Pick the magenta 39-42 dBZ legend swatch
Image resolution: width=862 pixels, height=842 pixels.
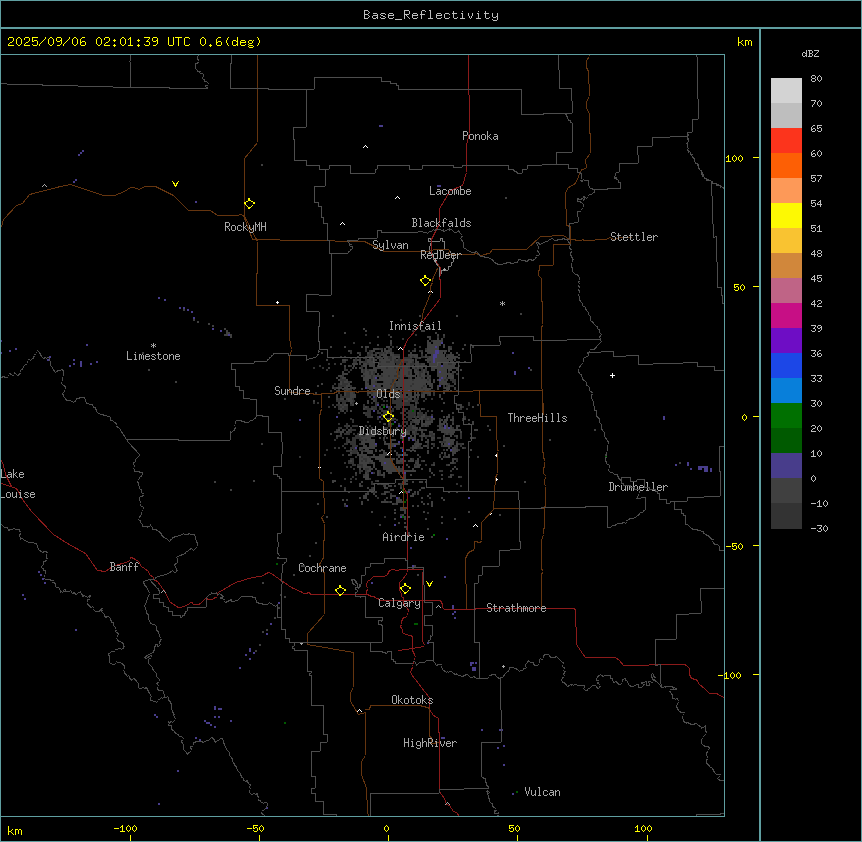pos(786,315)
